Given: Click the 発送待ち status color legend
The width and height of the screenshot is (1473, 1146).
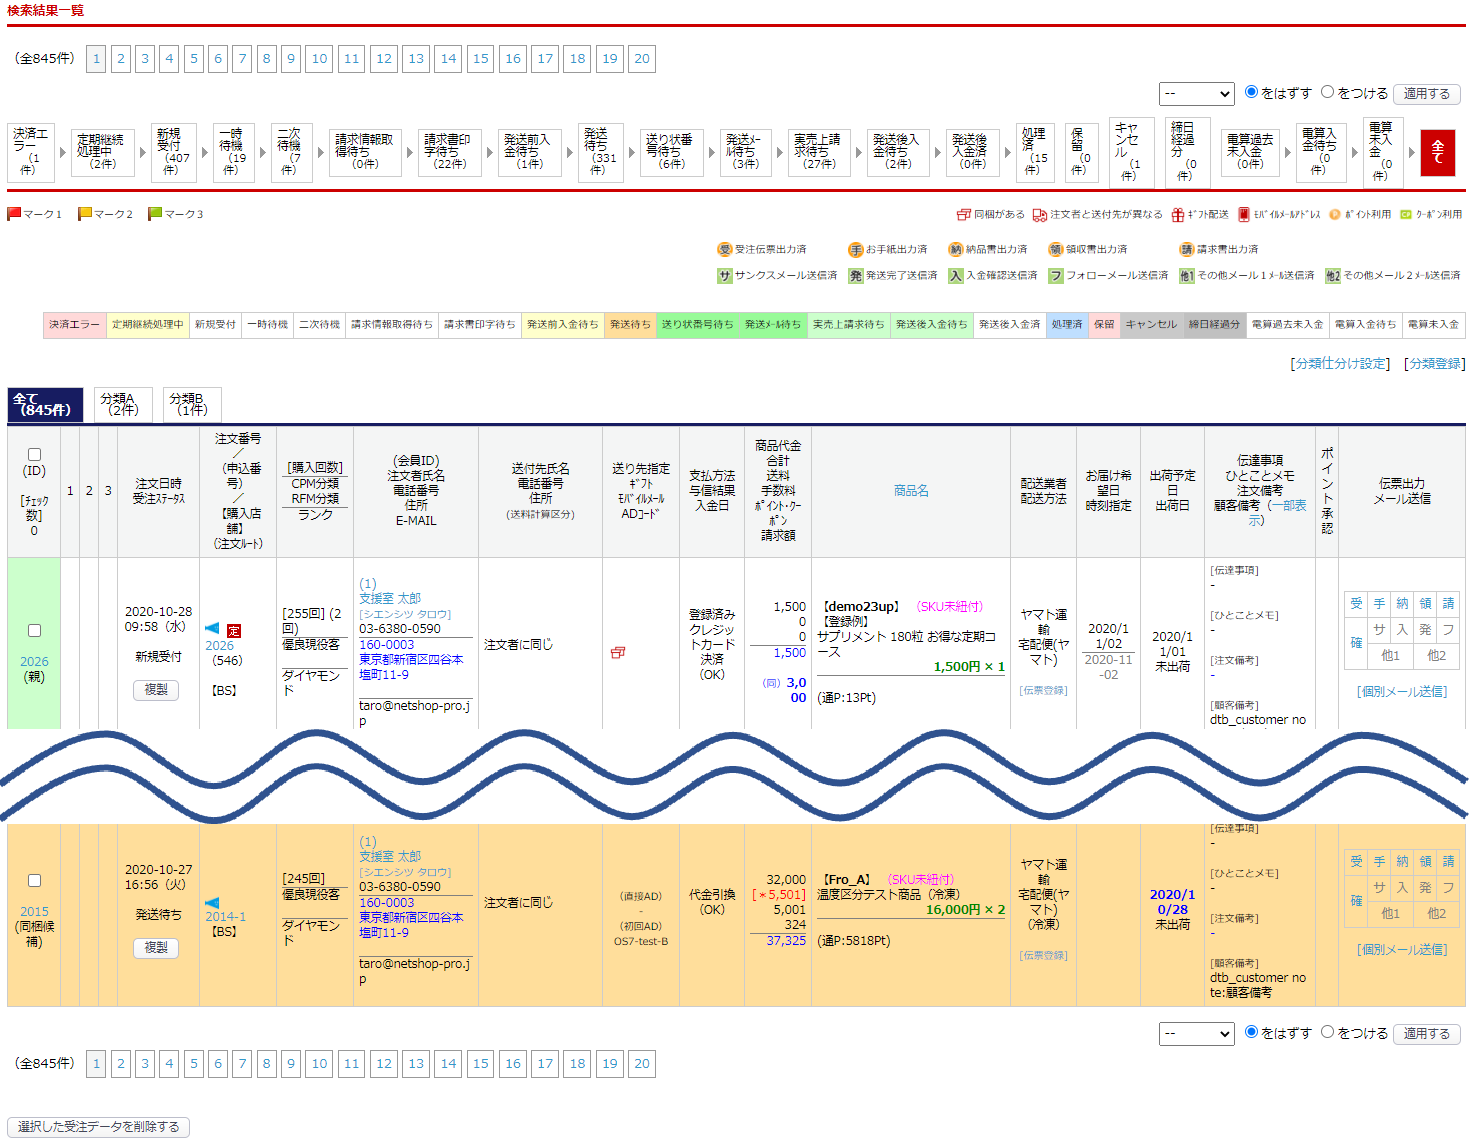Looking at the screenshot, I should coord(630,325).
